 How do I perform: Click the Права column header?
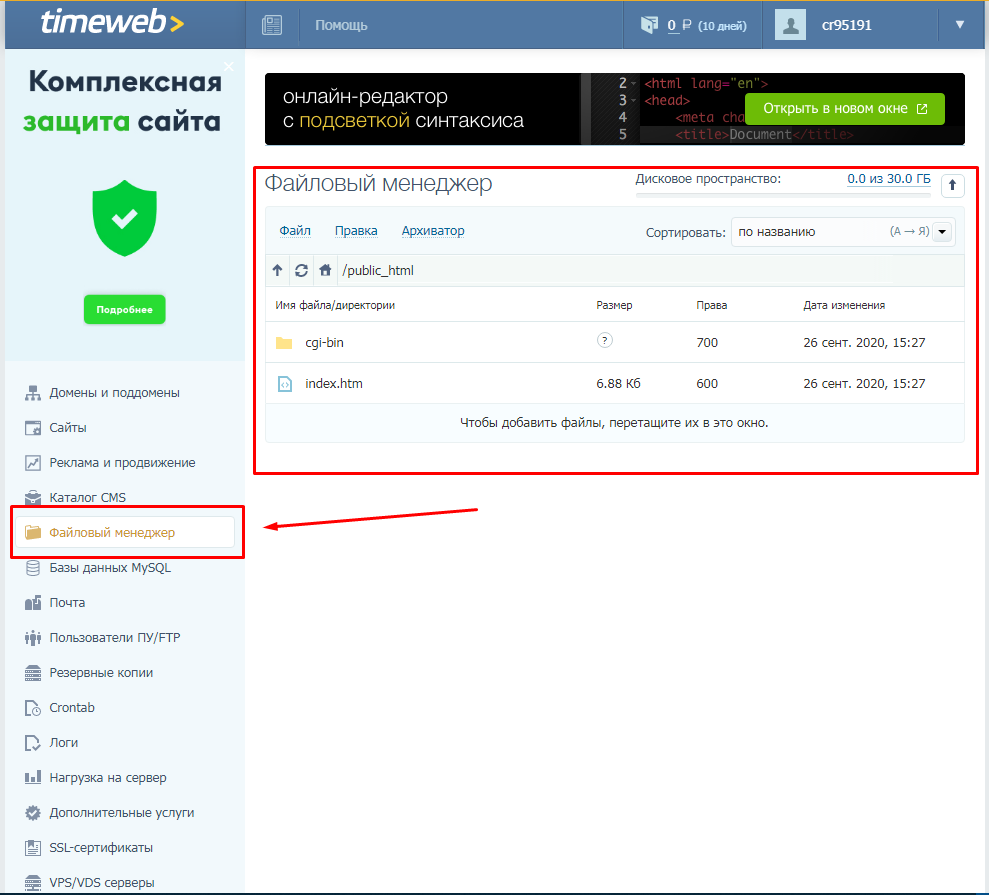click(x=711, y=305)
